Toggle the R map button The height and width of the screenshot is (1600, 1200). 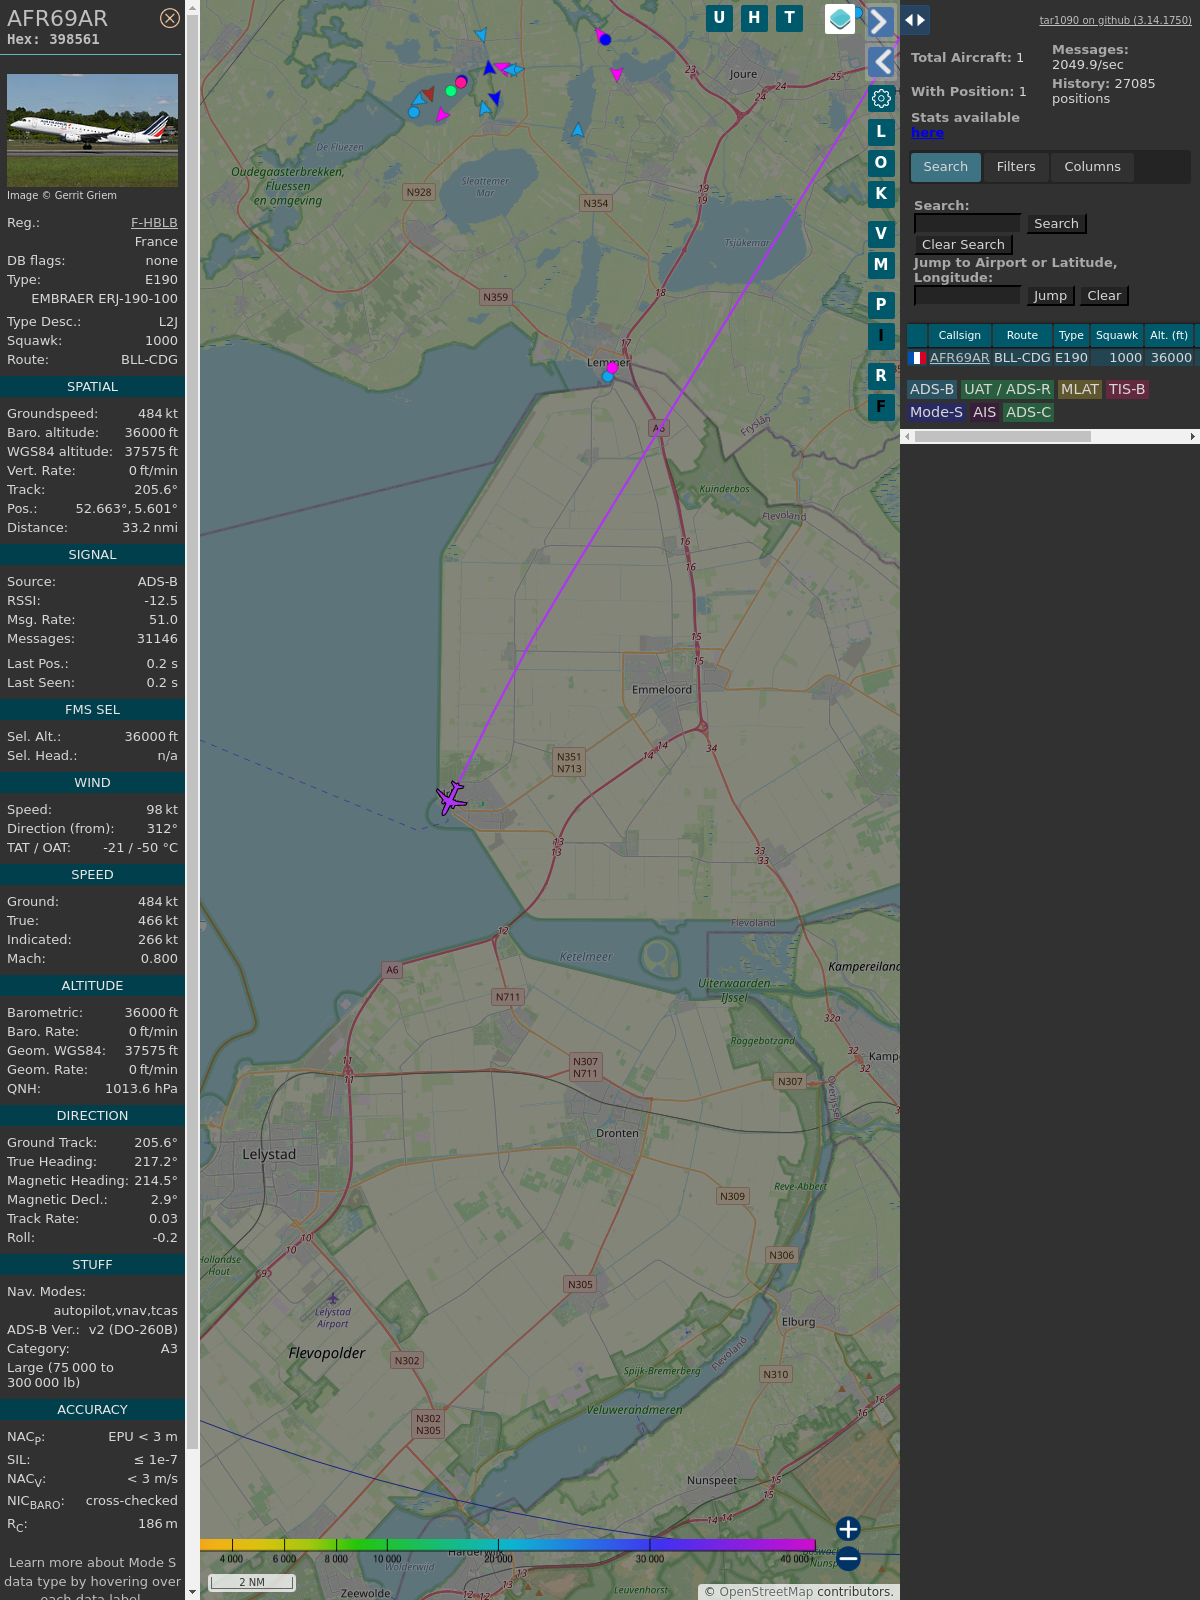881,375
